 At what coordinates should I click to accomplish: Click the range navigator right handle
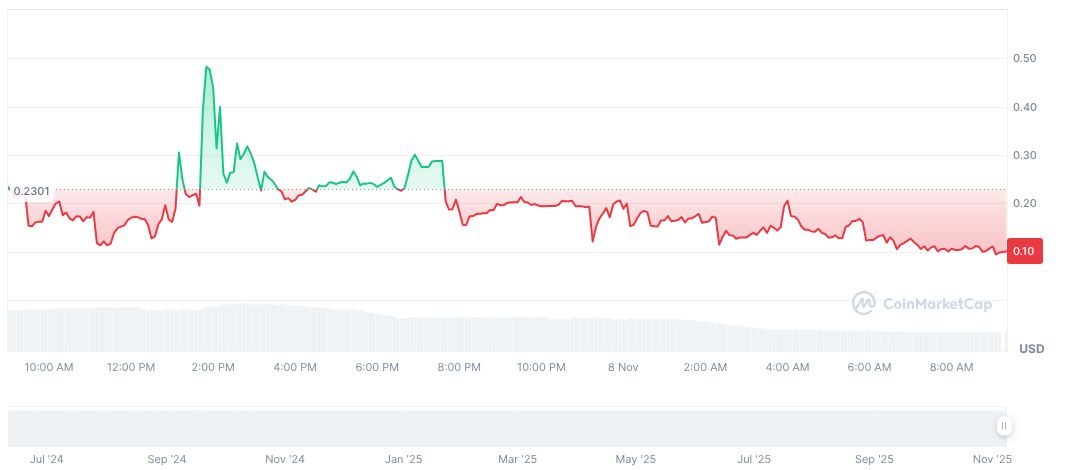click(1003, 426)
